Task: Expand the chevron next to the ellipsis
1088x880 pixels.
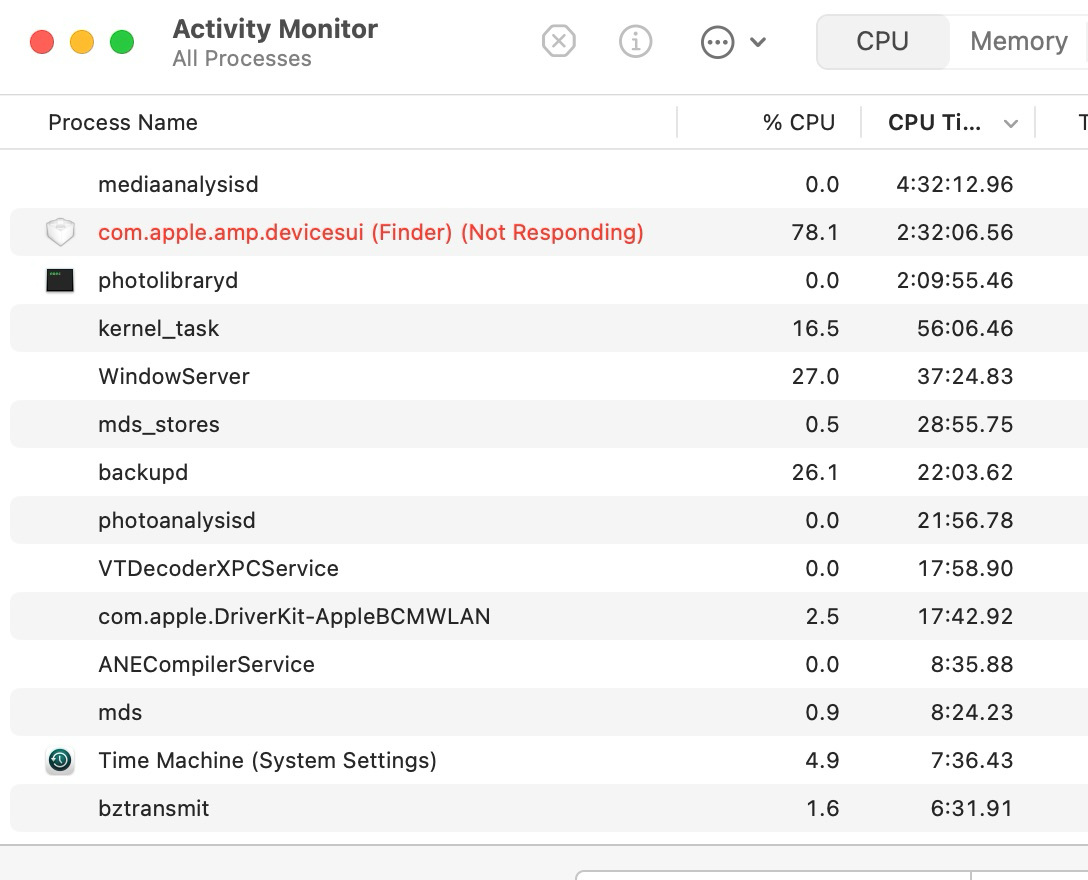Action: point(758,42)
